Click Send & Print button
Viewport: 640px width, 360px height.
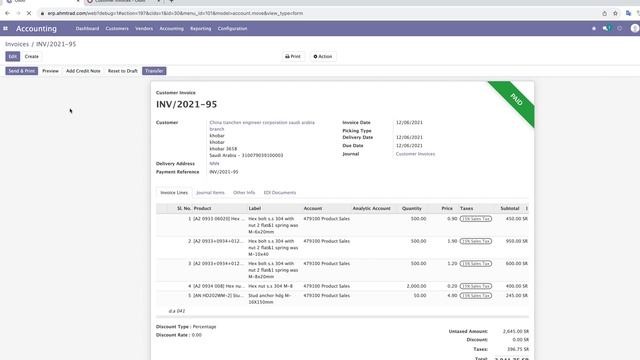click(x=22, y=71)
